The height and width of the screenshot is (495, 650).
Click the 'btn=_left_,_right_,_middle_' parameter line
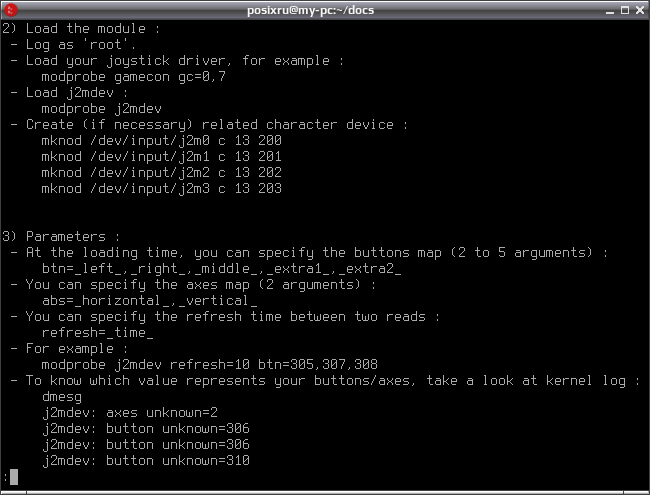221,269
